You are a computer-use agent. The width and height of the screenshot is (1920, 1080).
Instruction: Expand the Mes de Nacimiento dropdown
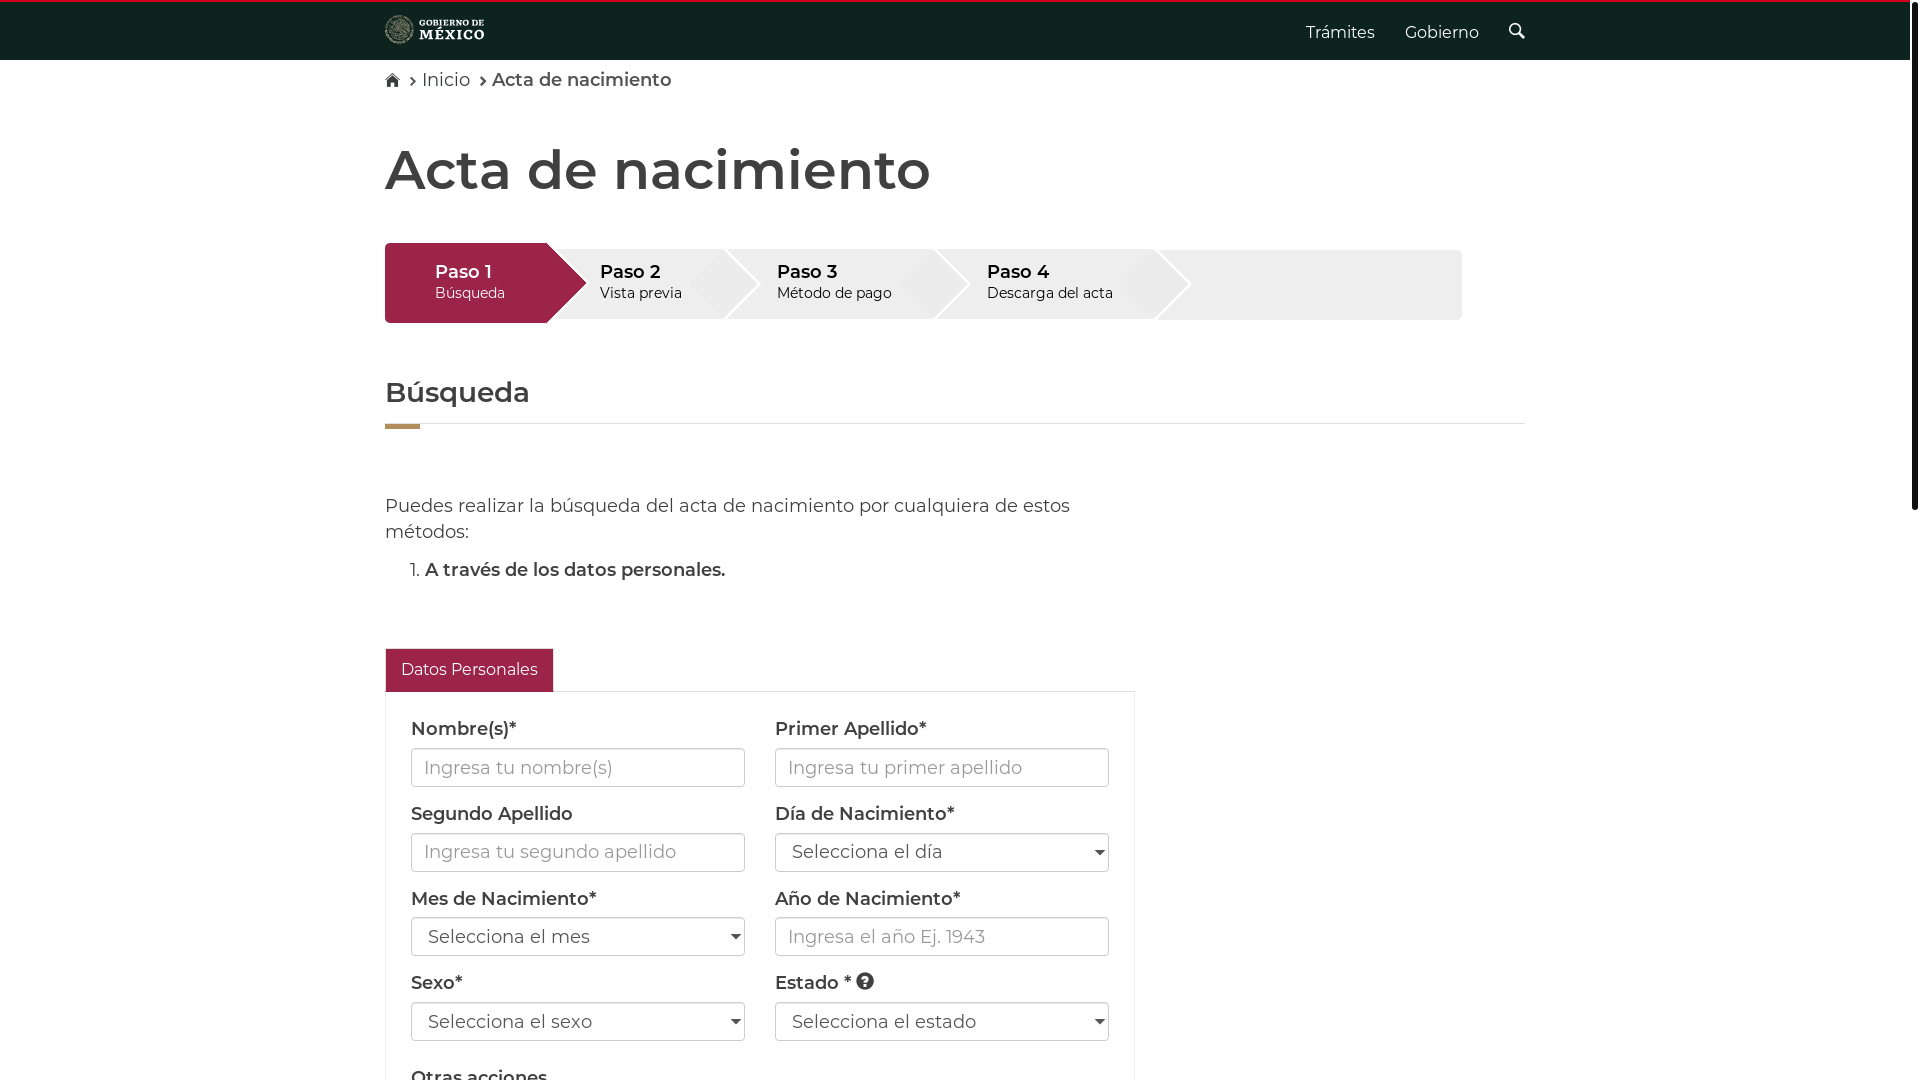click(578, 937)
